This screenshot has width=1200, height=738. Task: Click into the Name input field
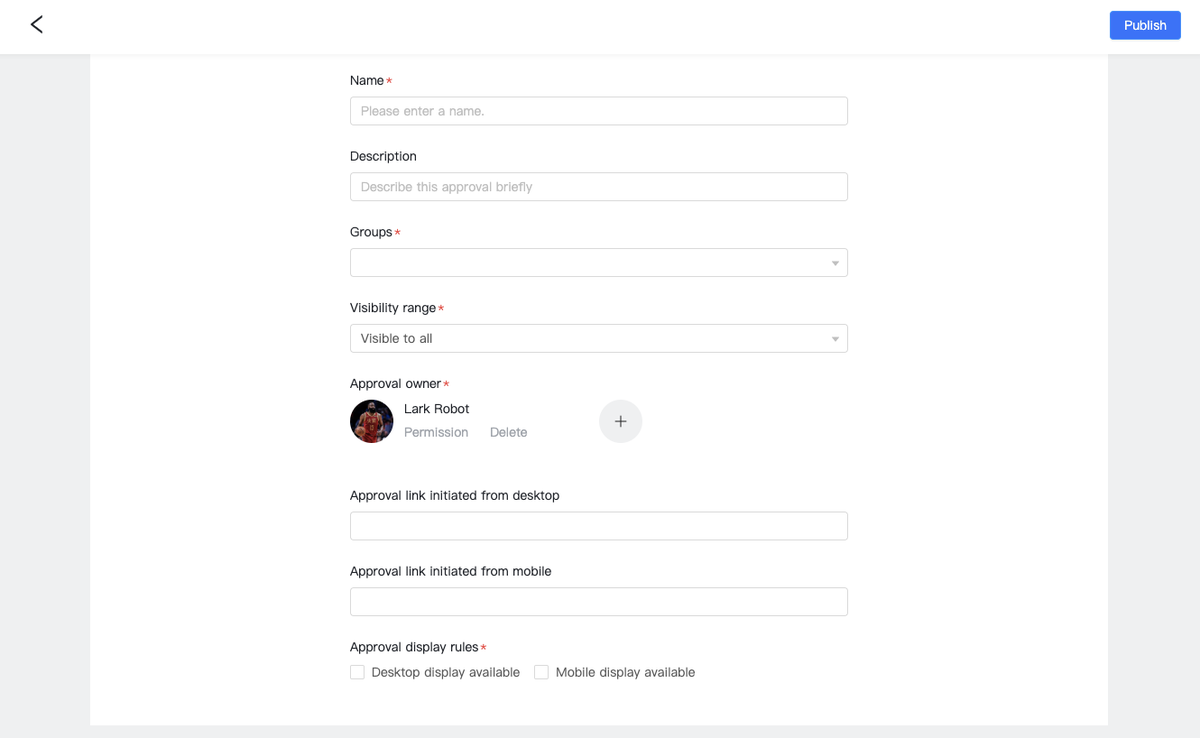(598, 111)
